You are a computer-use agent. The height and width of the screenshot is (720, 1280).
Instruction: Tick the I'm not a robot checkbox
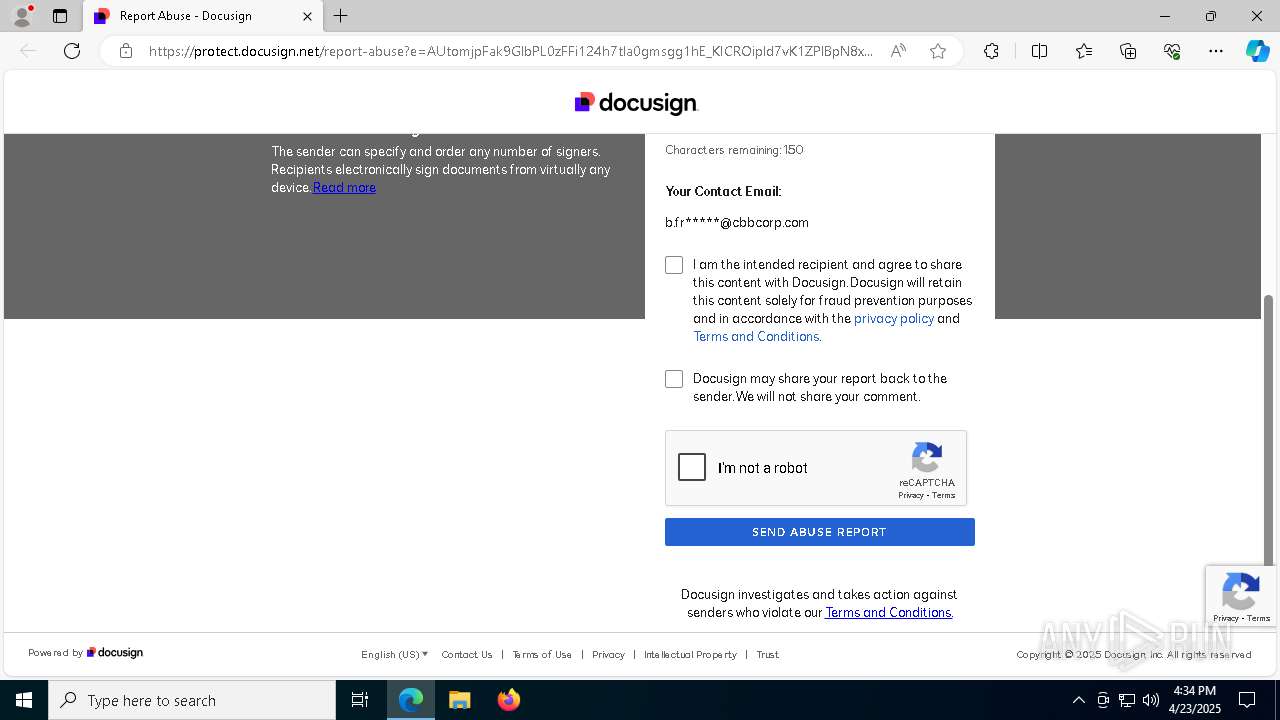pyautogui.click(x=692, y=467)
